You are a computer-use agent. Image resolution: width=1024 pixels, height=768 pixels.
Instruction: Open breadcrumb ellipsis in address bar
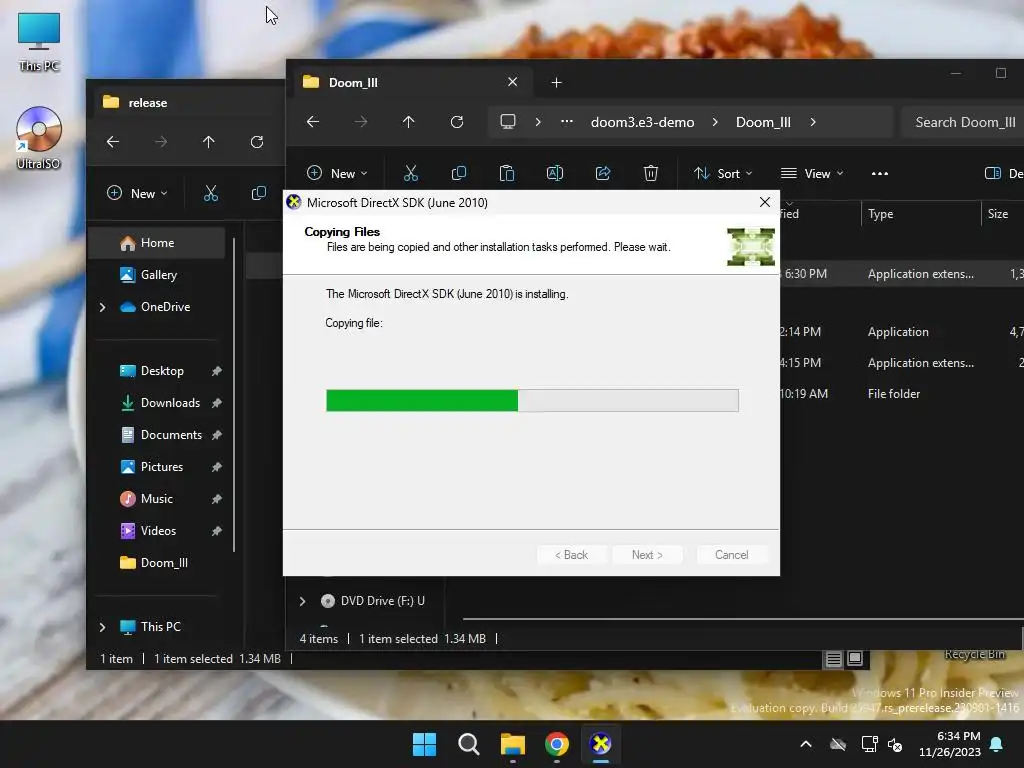point(567,121)
